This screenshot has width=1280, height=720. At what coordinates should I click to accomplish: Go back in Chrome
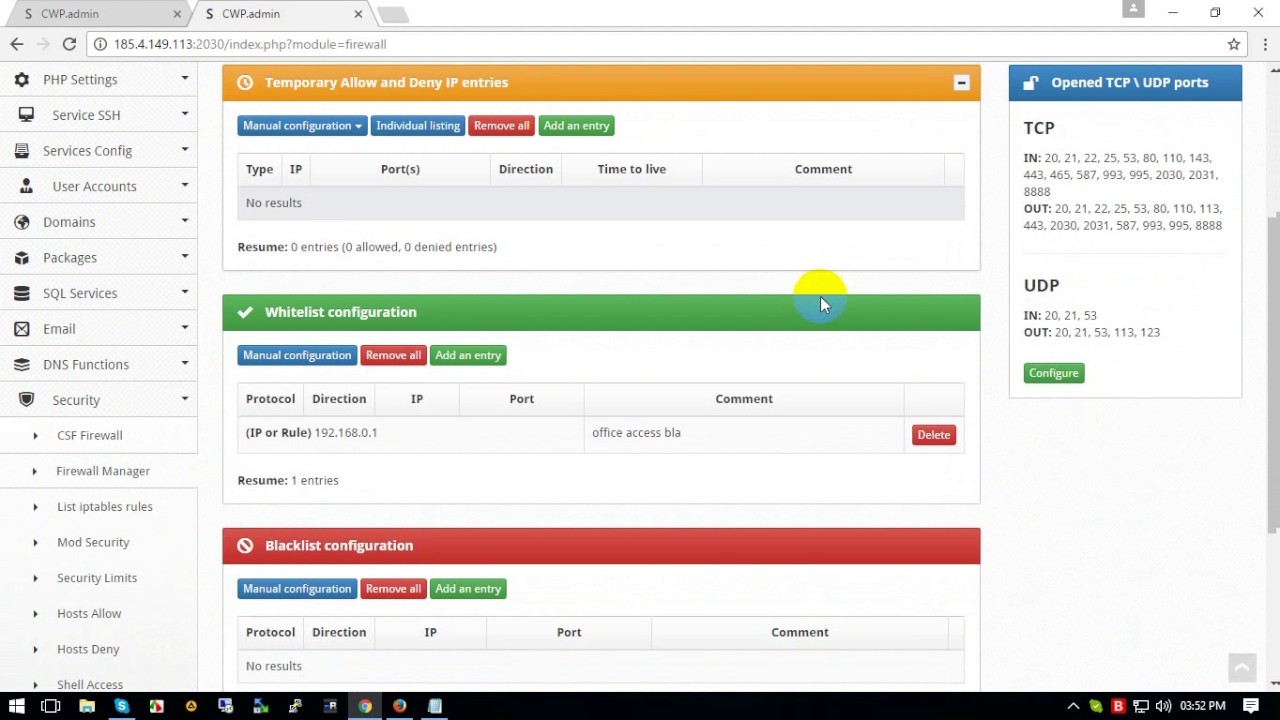(x=16, y=44)
